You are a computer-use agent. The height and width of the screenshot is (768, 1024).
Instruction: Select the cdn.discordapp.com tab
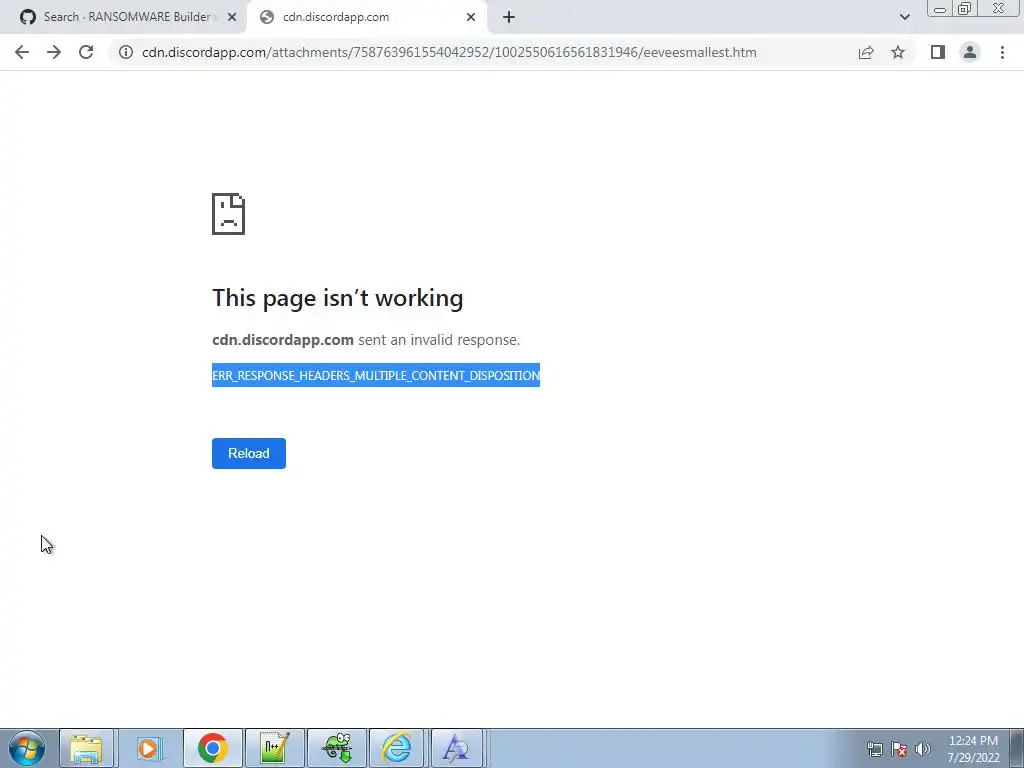366,17
